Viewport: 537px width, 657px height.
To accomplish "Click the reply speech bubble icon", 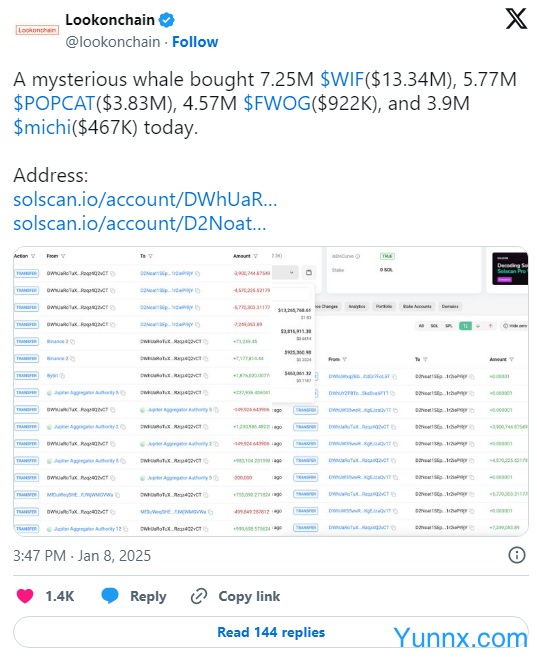I will [110, 596].
